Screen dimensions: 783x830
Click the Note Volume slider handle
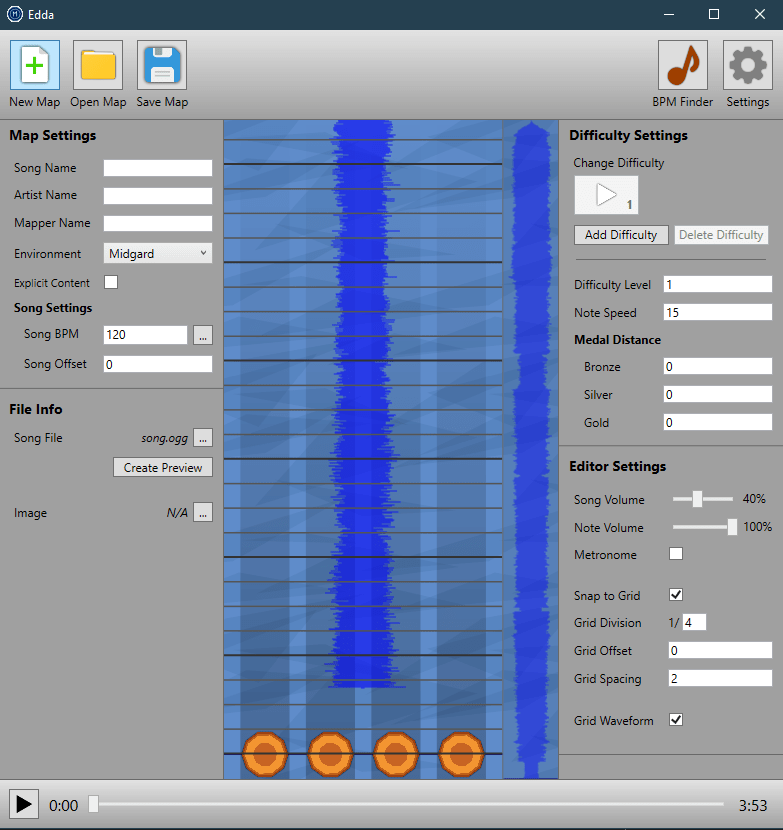coord(732,527)
